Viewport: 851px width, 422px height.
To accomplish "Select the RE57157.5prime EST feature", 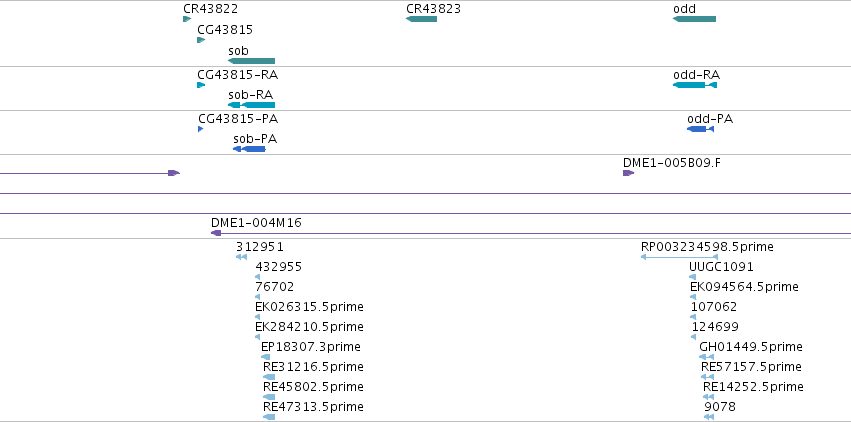I will 707,377.
